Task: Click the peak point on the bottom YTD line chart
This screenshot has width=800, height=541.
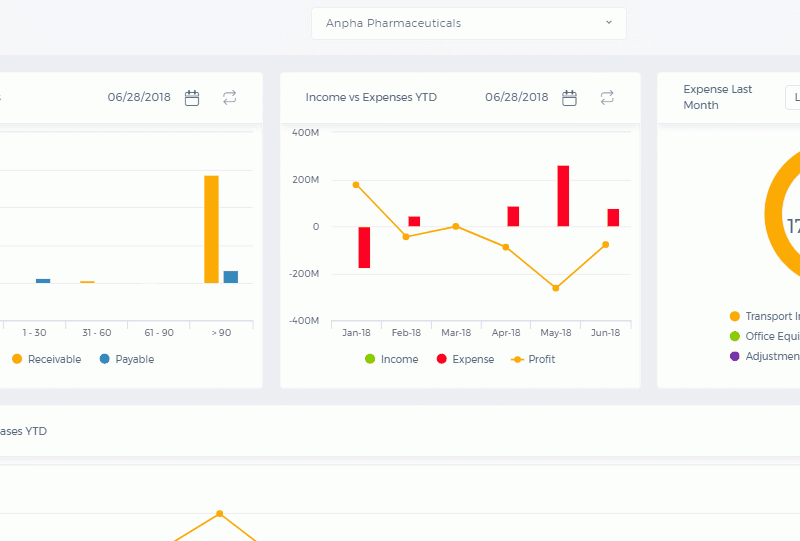Action: click(220, 513)
